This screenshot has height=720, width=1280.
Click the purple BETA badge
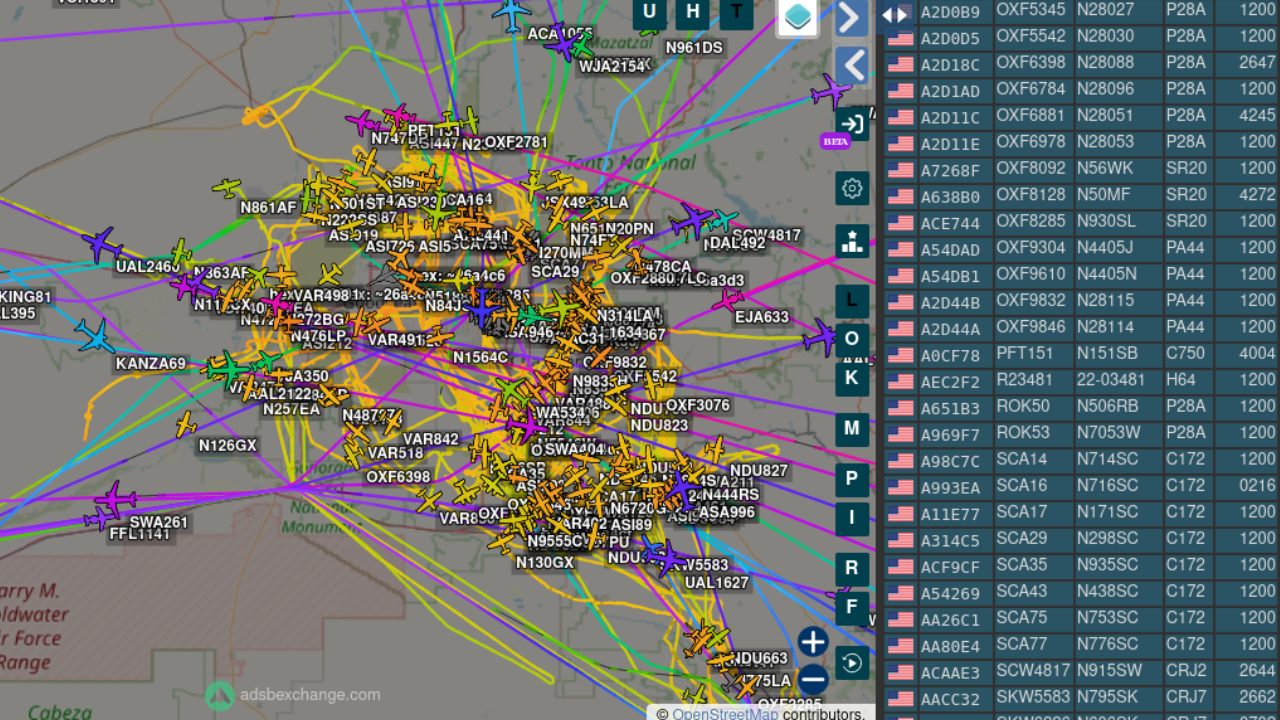click(835, 141)
